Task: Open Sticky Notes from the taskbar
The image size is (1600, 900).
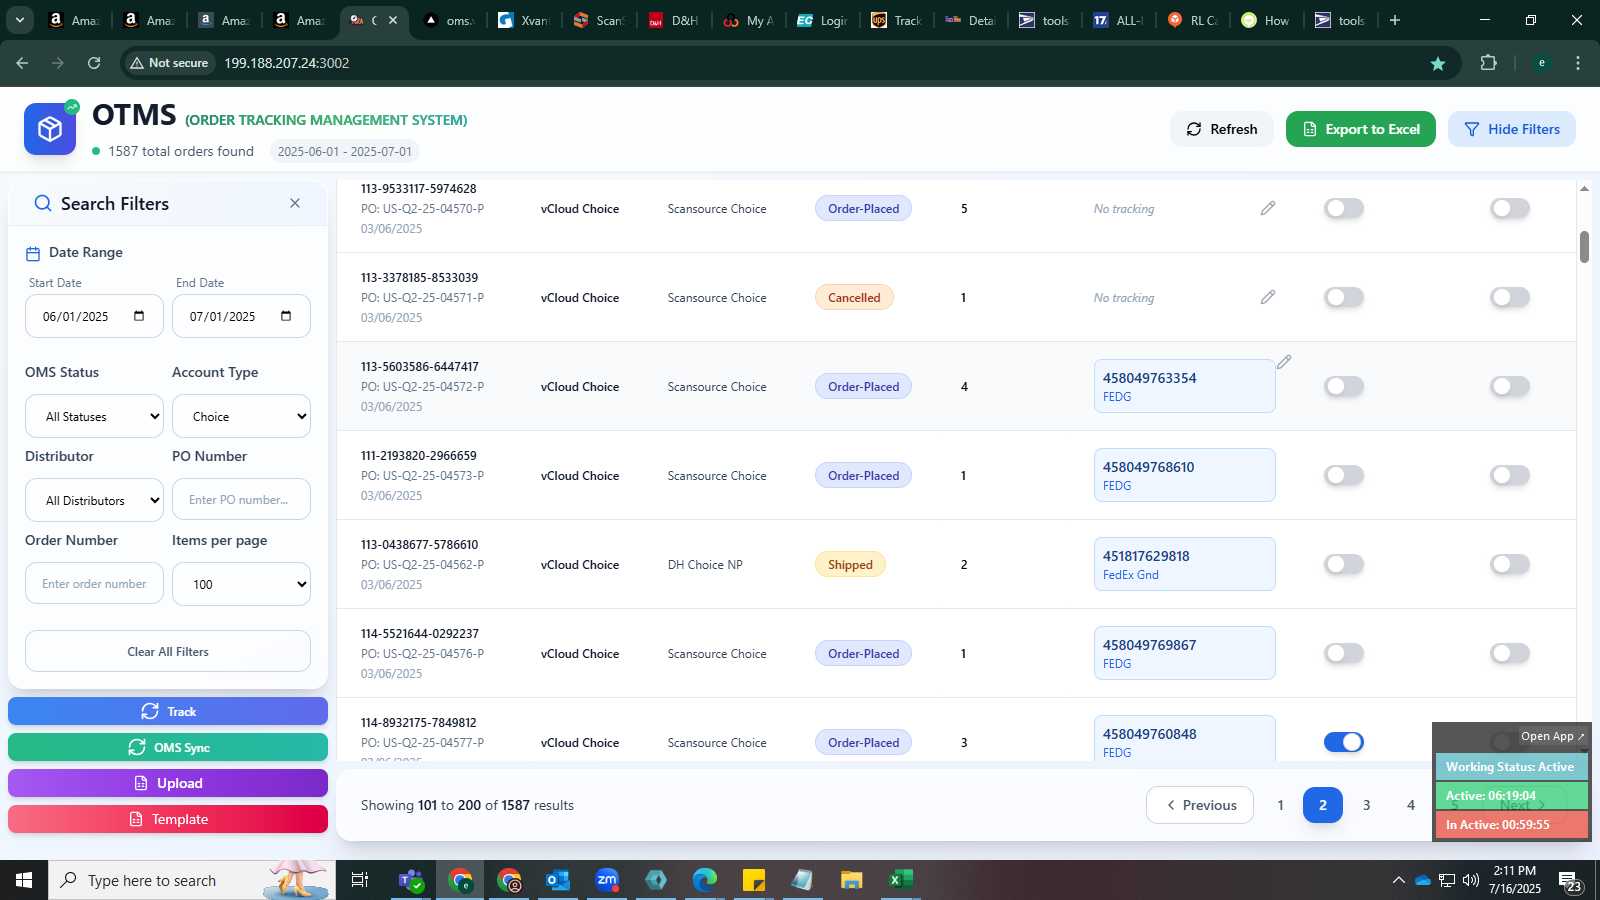Action: click(754, 880)
